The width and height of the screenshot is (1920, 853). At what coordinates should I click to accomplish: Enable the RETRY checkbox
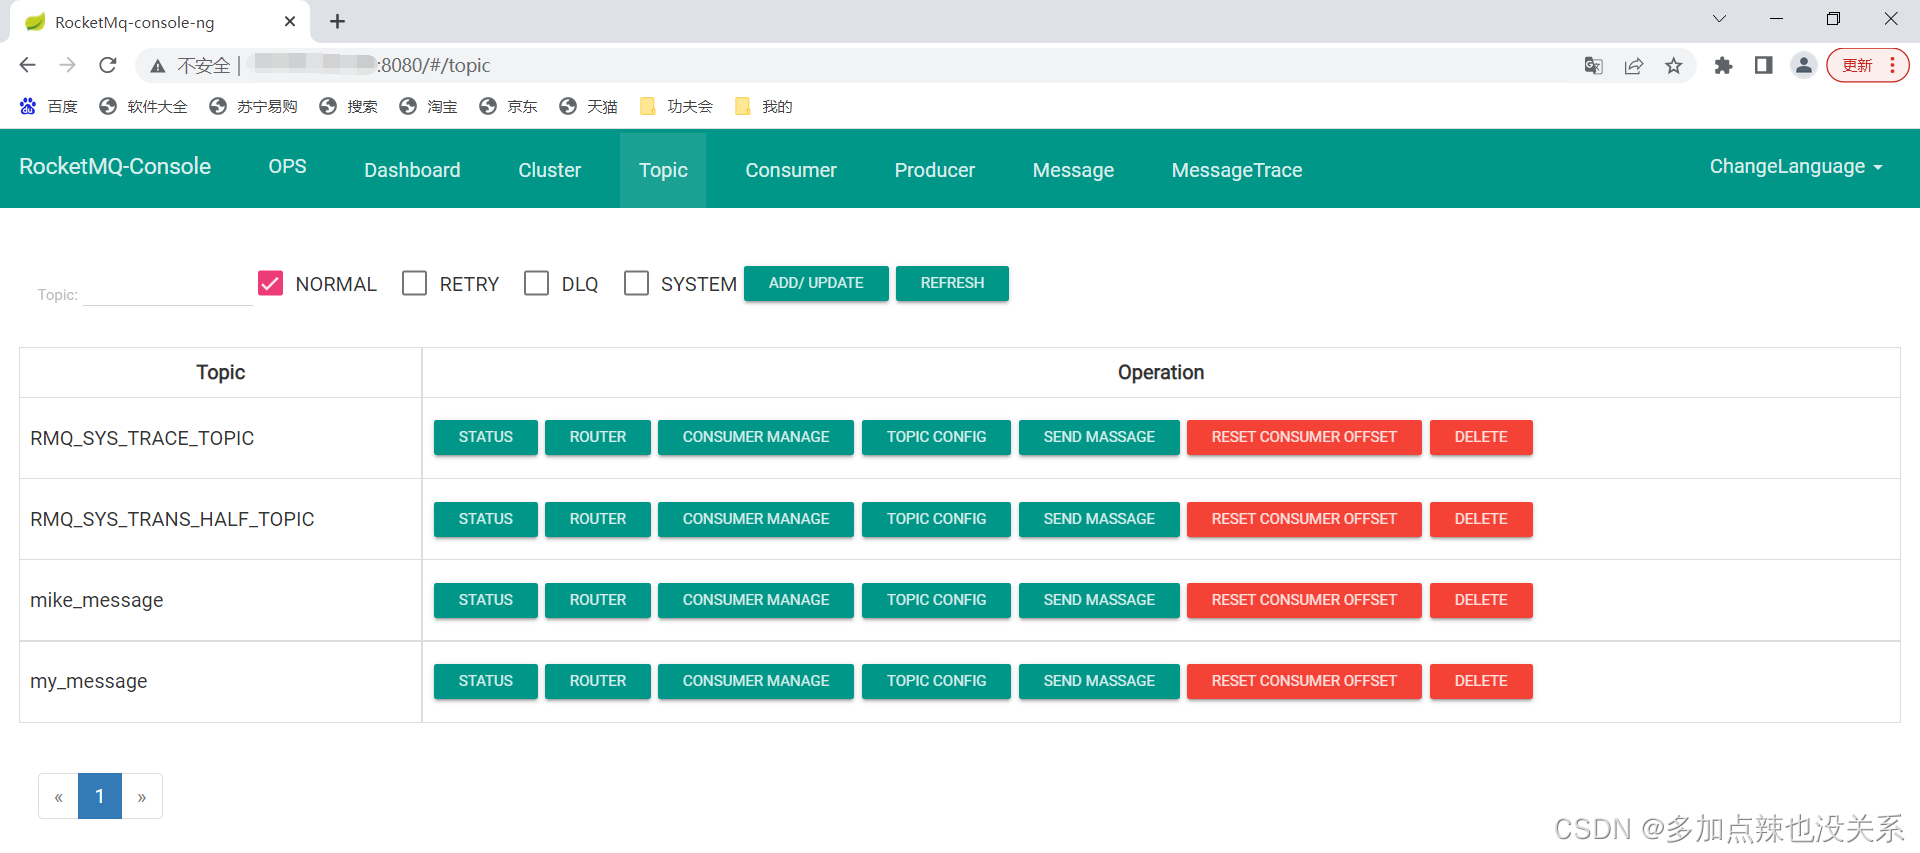414,283
